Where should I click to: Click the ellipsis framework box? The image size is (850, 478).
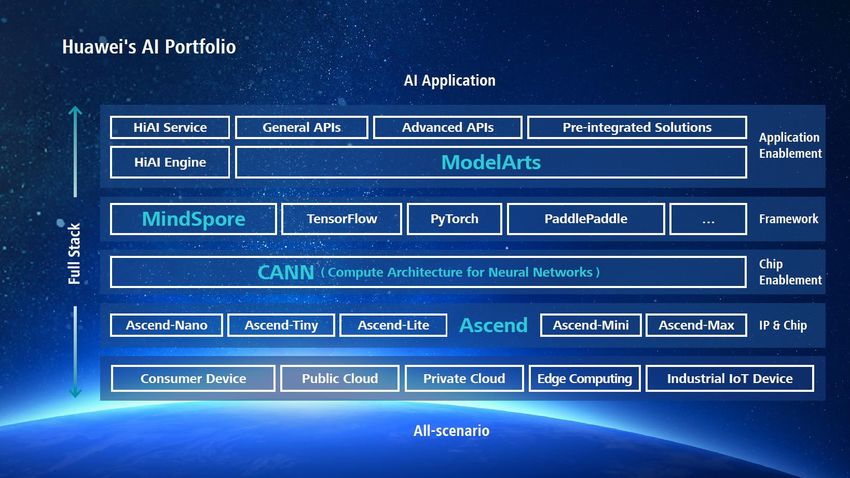pyautogui.click(x=708, y=219)
